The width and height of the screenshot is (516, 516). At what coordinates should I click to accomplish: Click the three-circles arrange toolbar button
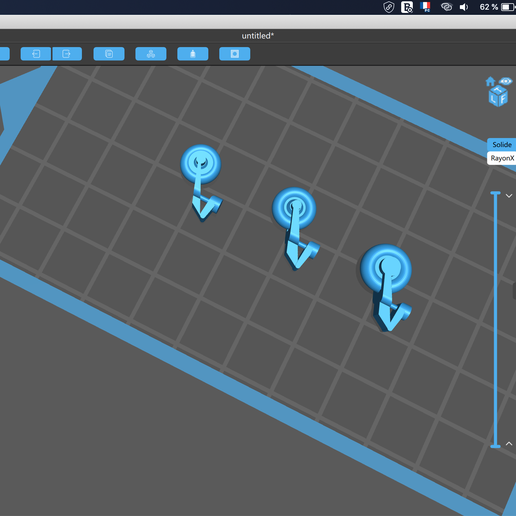tap(151, 54)
